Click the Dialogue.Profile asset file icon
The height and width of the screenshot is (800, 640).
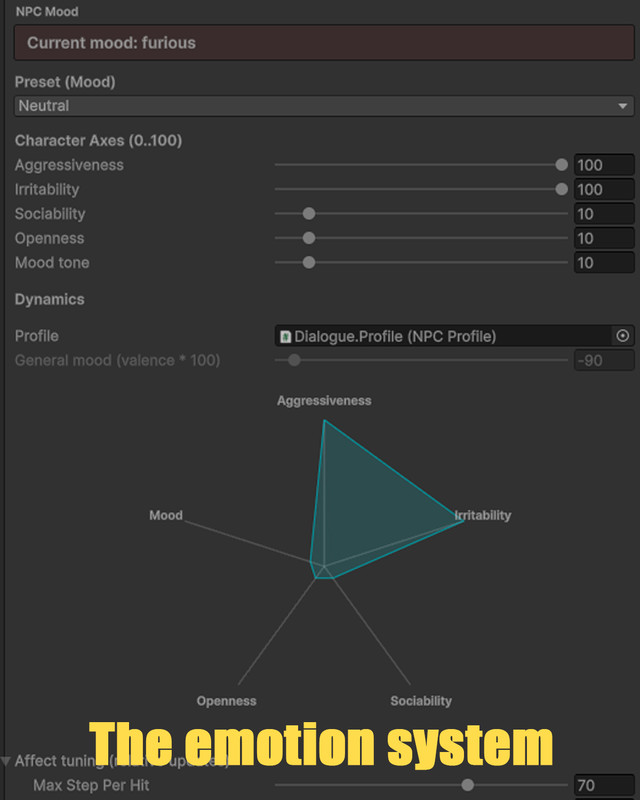tap(286, 336)
